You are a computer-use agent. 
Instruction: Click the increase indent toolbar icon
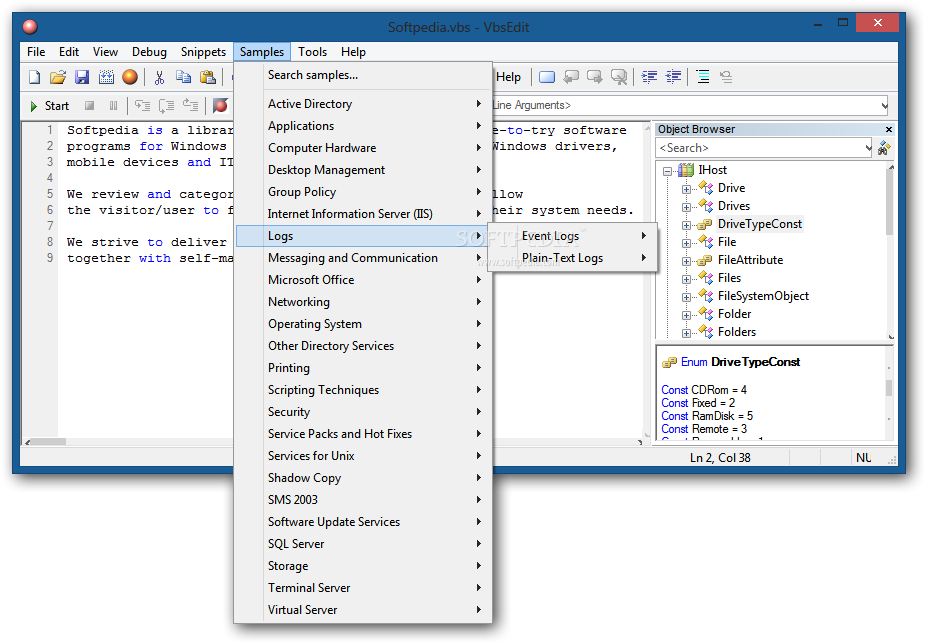point(649,77)
